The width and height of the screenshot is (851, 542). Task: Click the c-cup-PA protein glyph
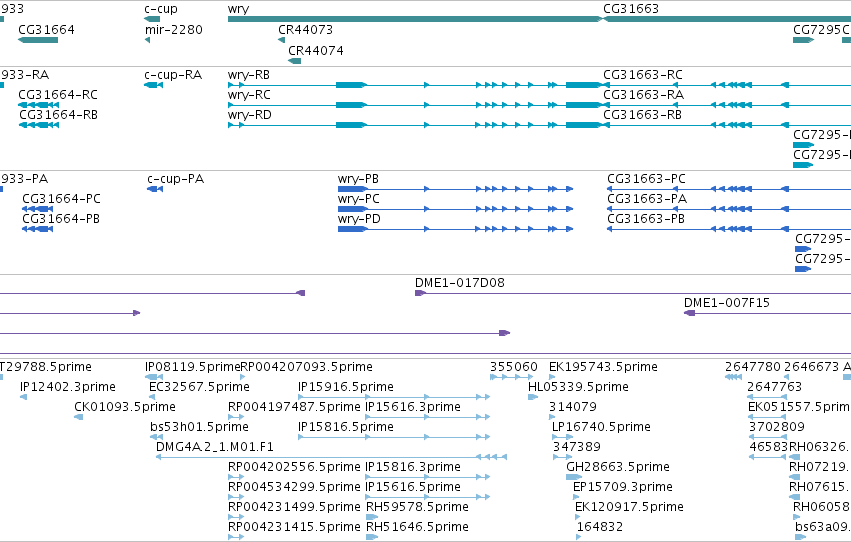pos(155,189)
